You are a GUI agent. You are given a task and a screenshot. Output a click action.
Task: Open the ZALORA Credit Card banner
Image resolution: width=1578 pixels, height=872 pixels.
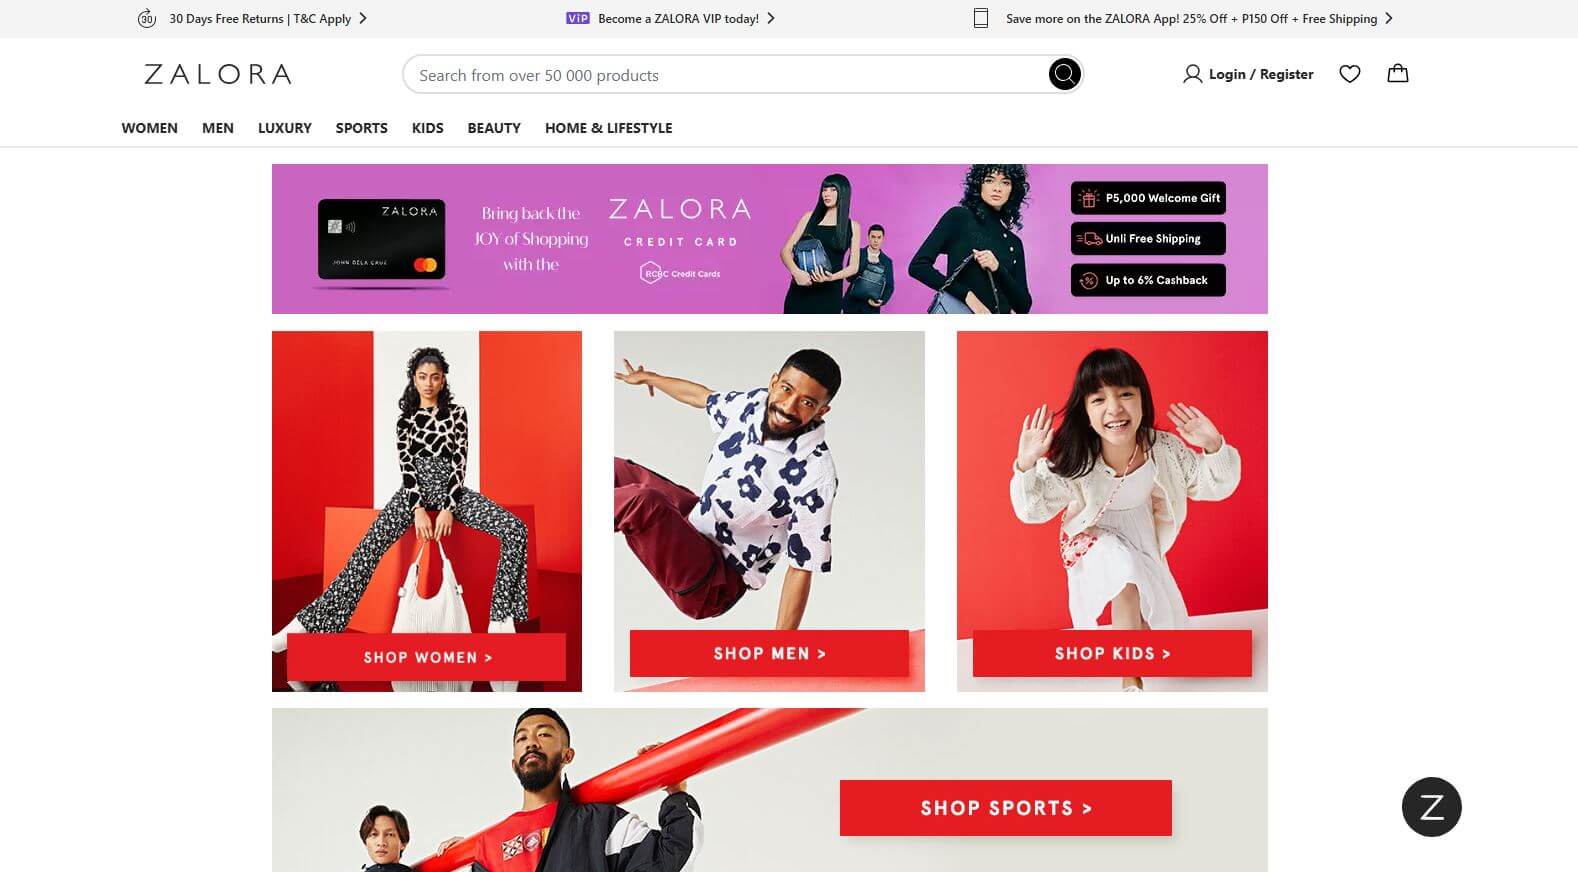click(770, 239)
